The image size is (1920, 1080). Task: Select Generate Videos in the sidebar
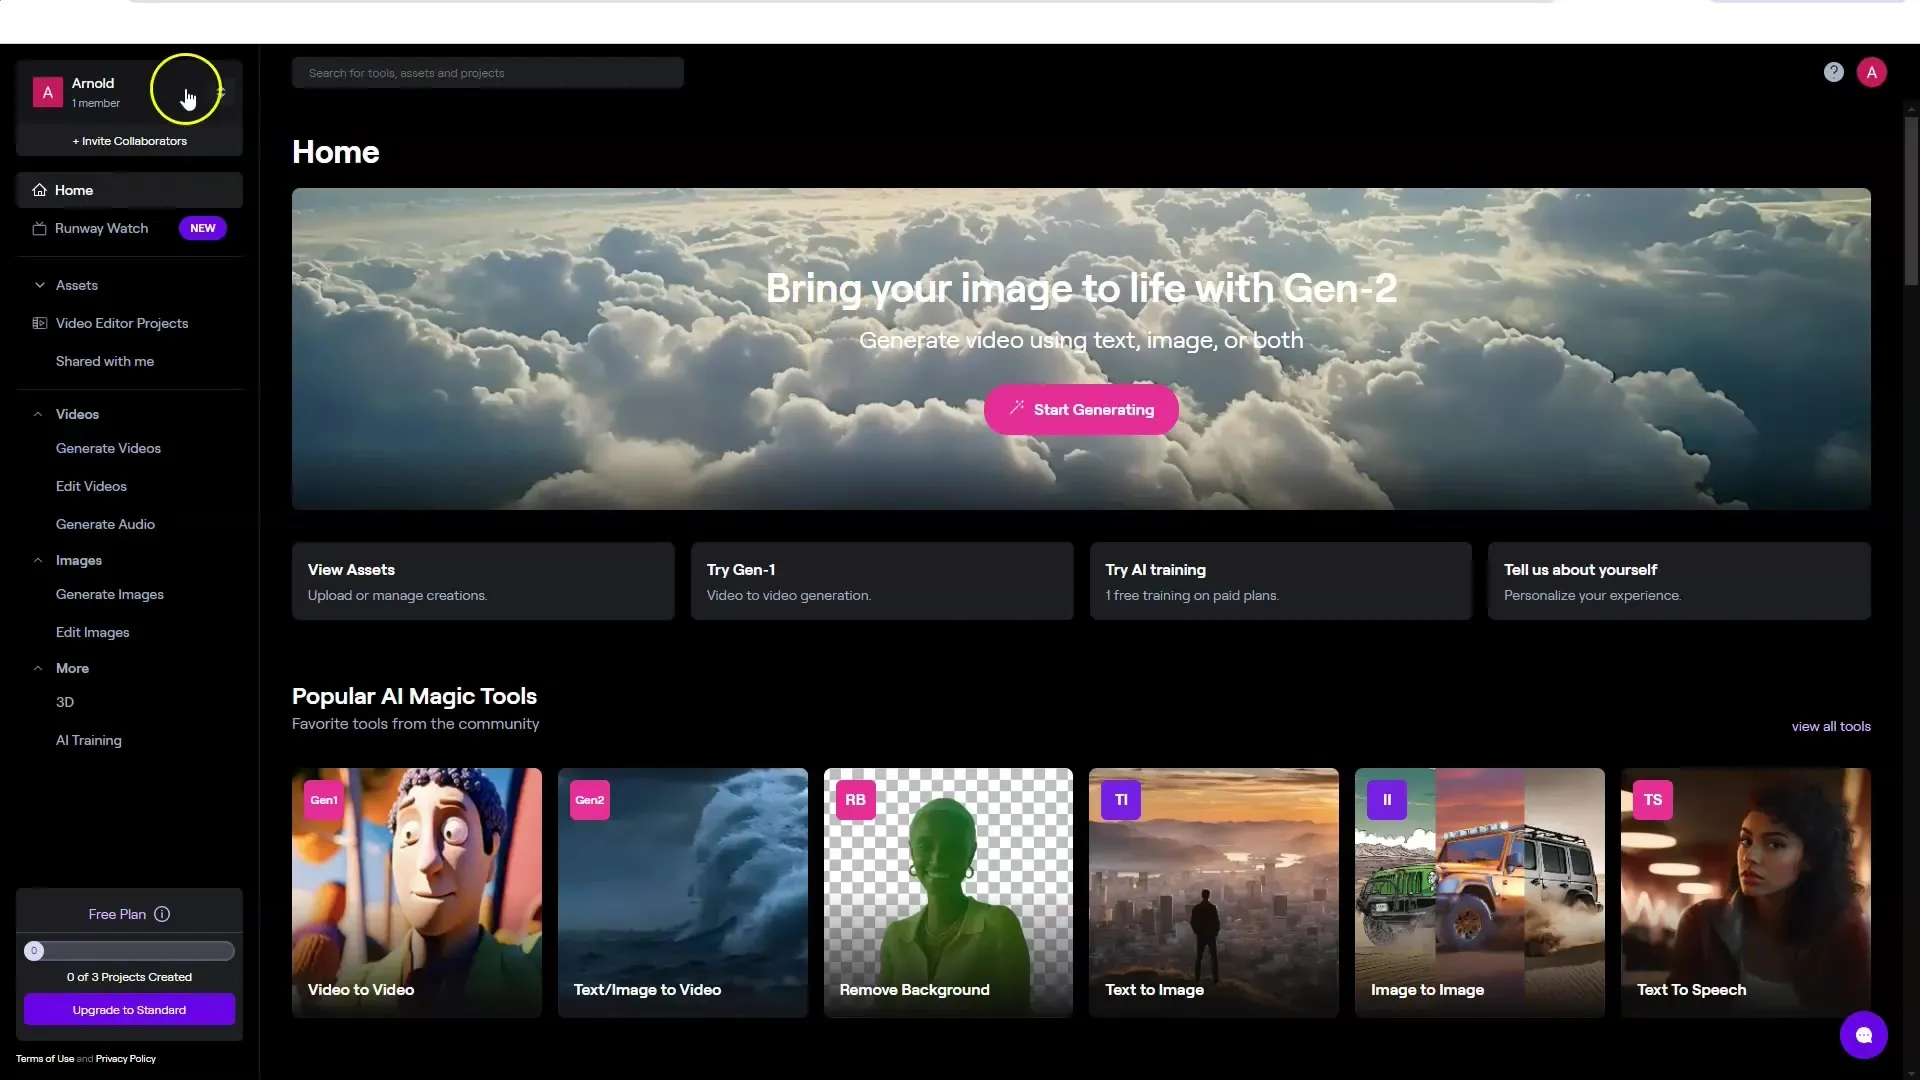coord(108,448)
